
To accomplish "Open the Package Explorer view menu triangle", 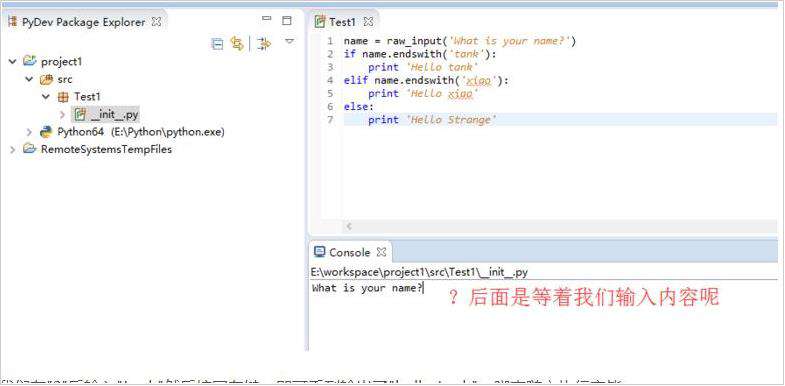I will pyautogui.click(x=289, y=41).
